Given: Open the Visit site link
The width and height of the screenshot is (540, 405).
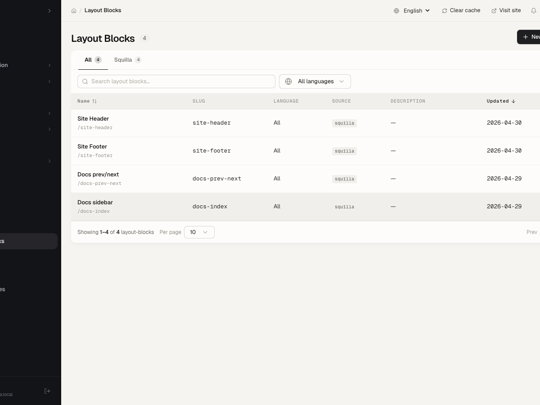Looking at the screenshot, I should 506,10.
